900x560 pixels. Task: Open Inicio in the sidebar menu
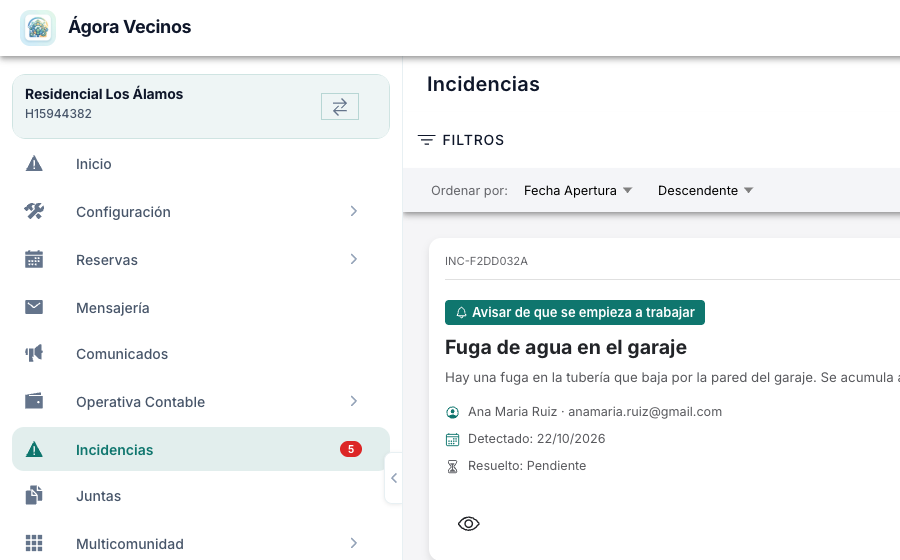[201, 164]
